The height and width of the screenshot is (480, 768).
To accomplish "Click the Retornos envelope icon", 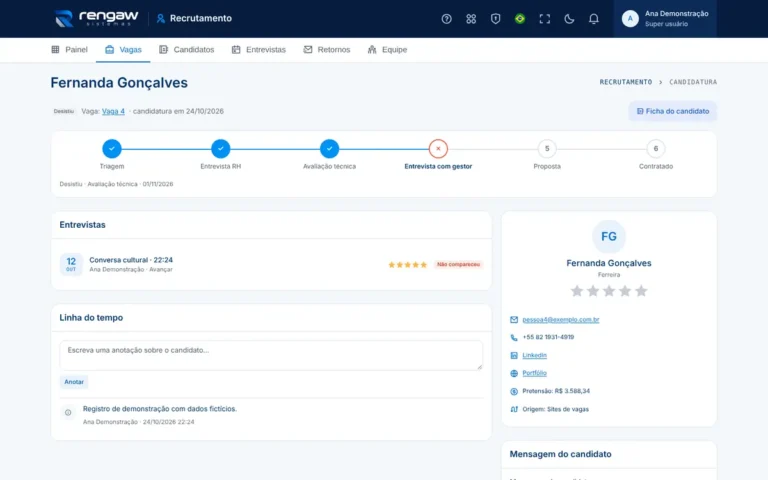I will pyautogui.click(x=308, y=49).
